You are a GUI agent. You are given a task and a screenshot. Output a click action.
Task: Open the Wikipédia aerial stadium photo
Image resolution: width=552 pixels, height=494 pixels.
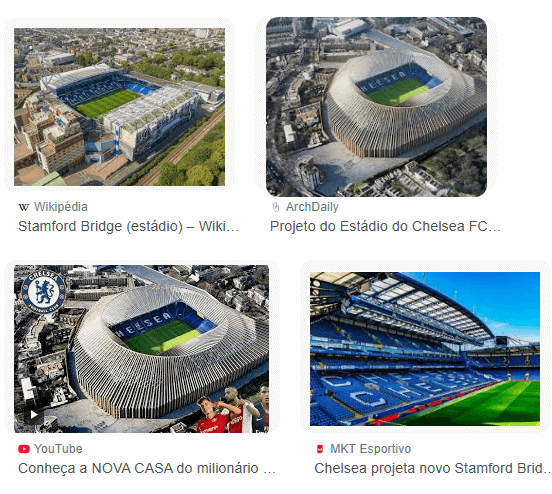point(119,107)
